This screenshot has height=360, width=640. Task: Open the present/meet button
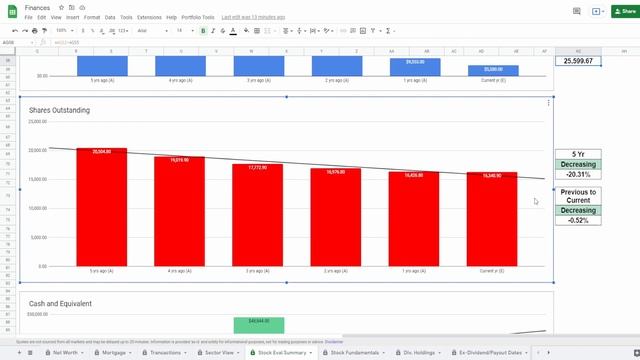tap(598, 11)
